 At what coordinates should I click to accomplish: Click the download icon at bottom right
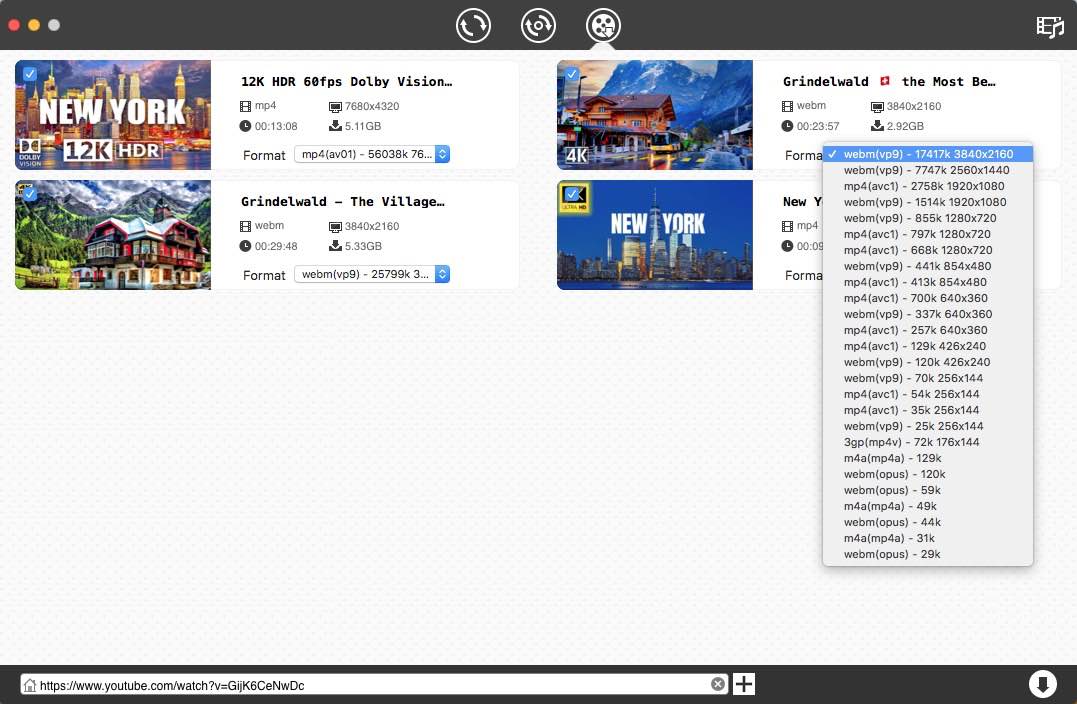1043,683
